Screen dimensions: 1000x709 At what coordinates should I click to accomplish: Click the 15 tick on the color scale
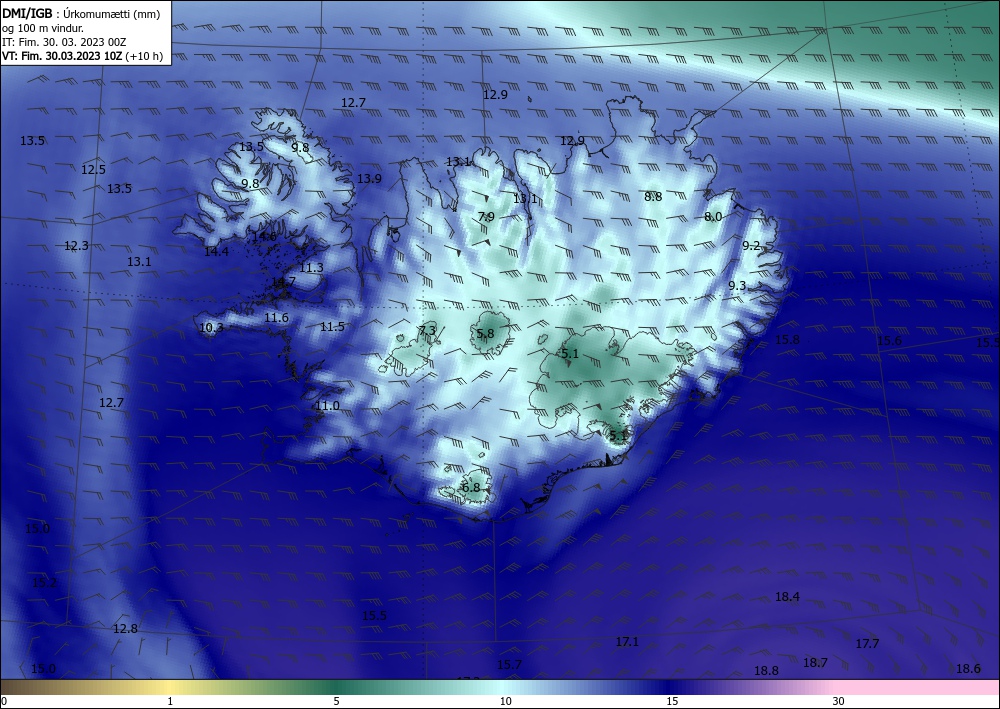click(x=672, y=702)
